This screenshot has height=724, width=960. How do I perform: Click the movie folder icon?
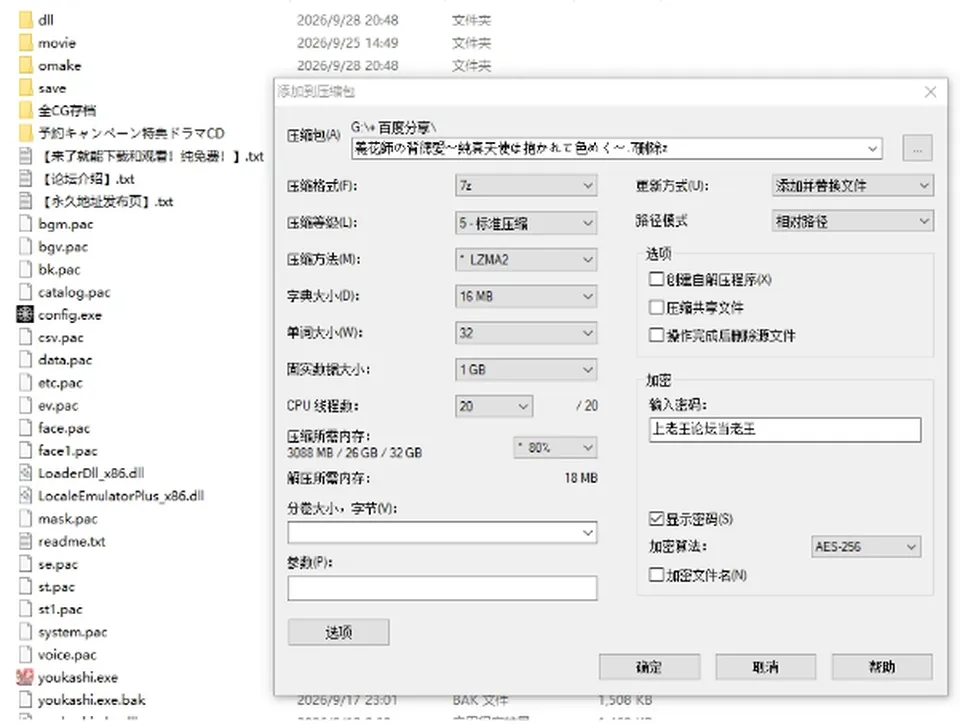pos(26,43)
